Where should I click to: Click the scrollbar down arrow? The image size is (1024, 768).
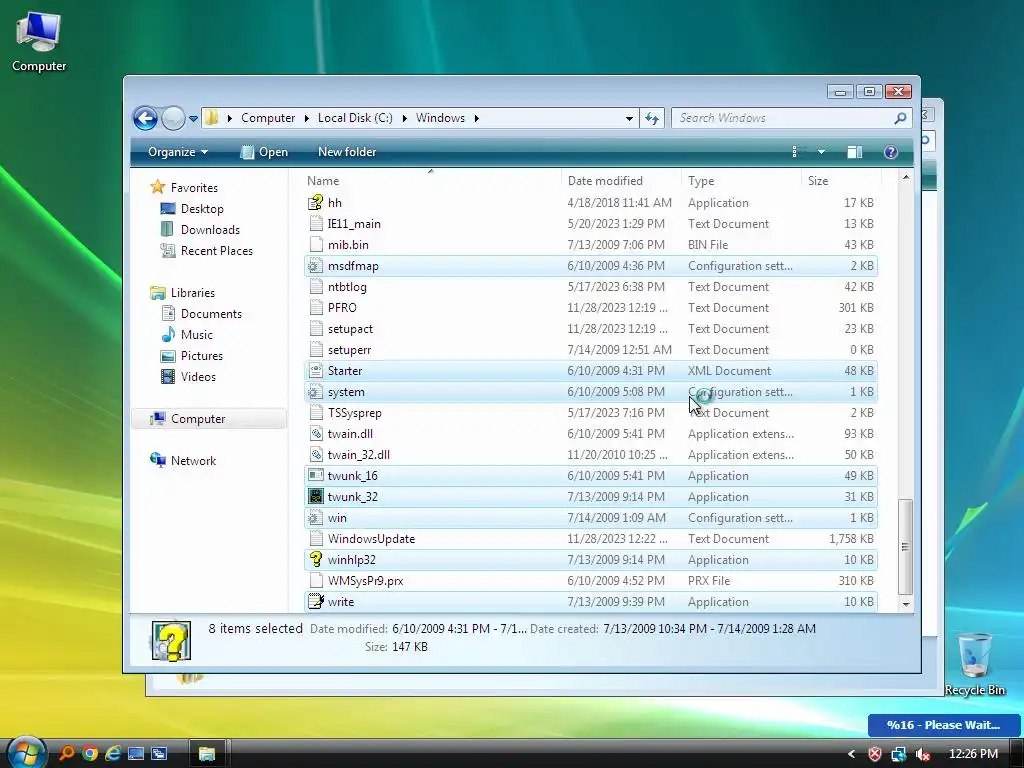coord(905,604)
